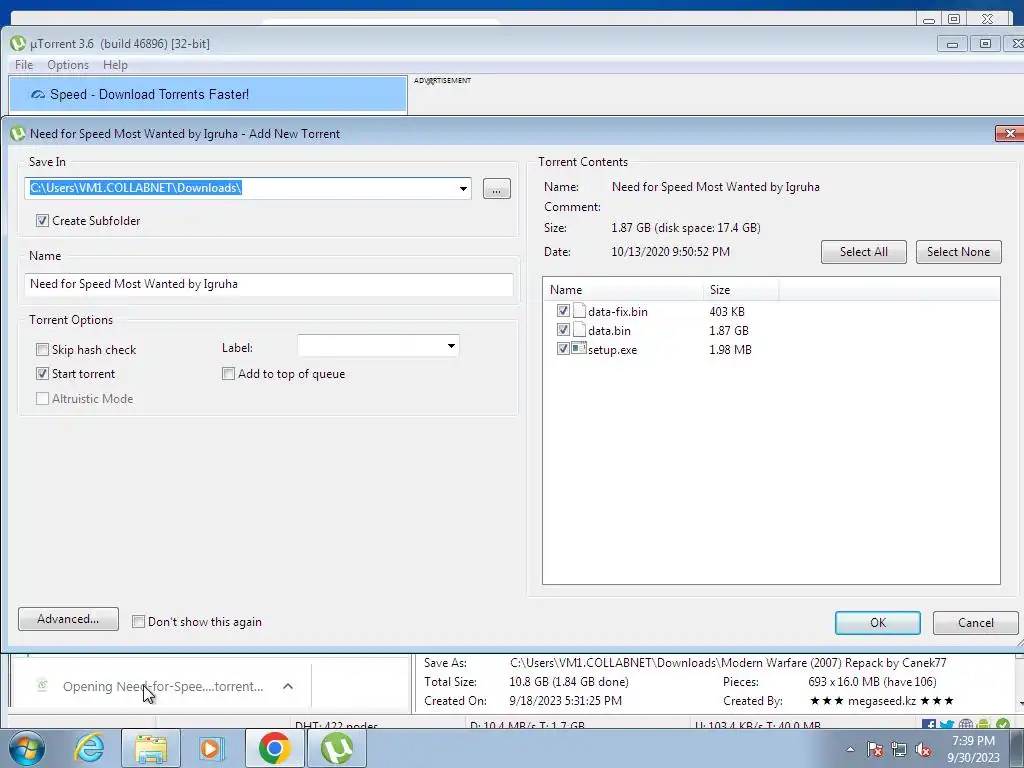1024x768 pixels.
Task: Uncheck the data.bin file checkbox
Action: point(563,330)
